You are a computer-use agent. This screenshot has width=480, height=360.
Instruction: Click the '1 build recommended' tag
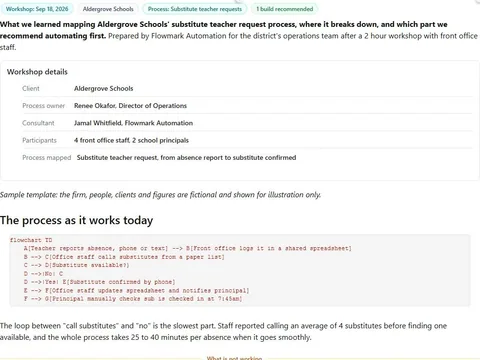[x=285, y=9]
